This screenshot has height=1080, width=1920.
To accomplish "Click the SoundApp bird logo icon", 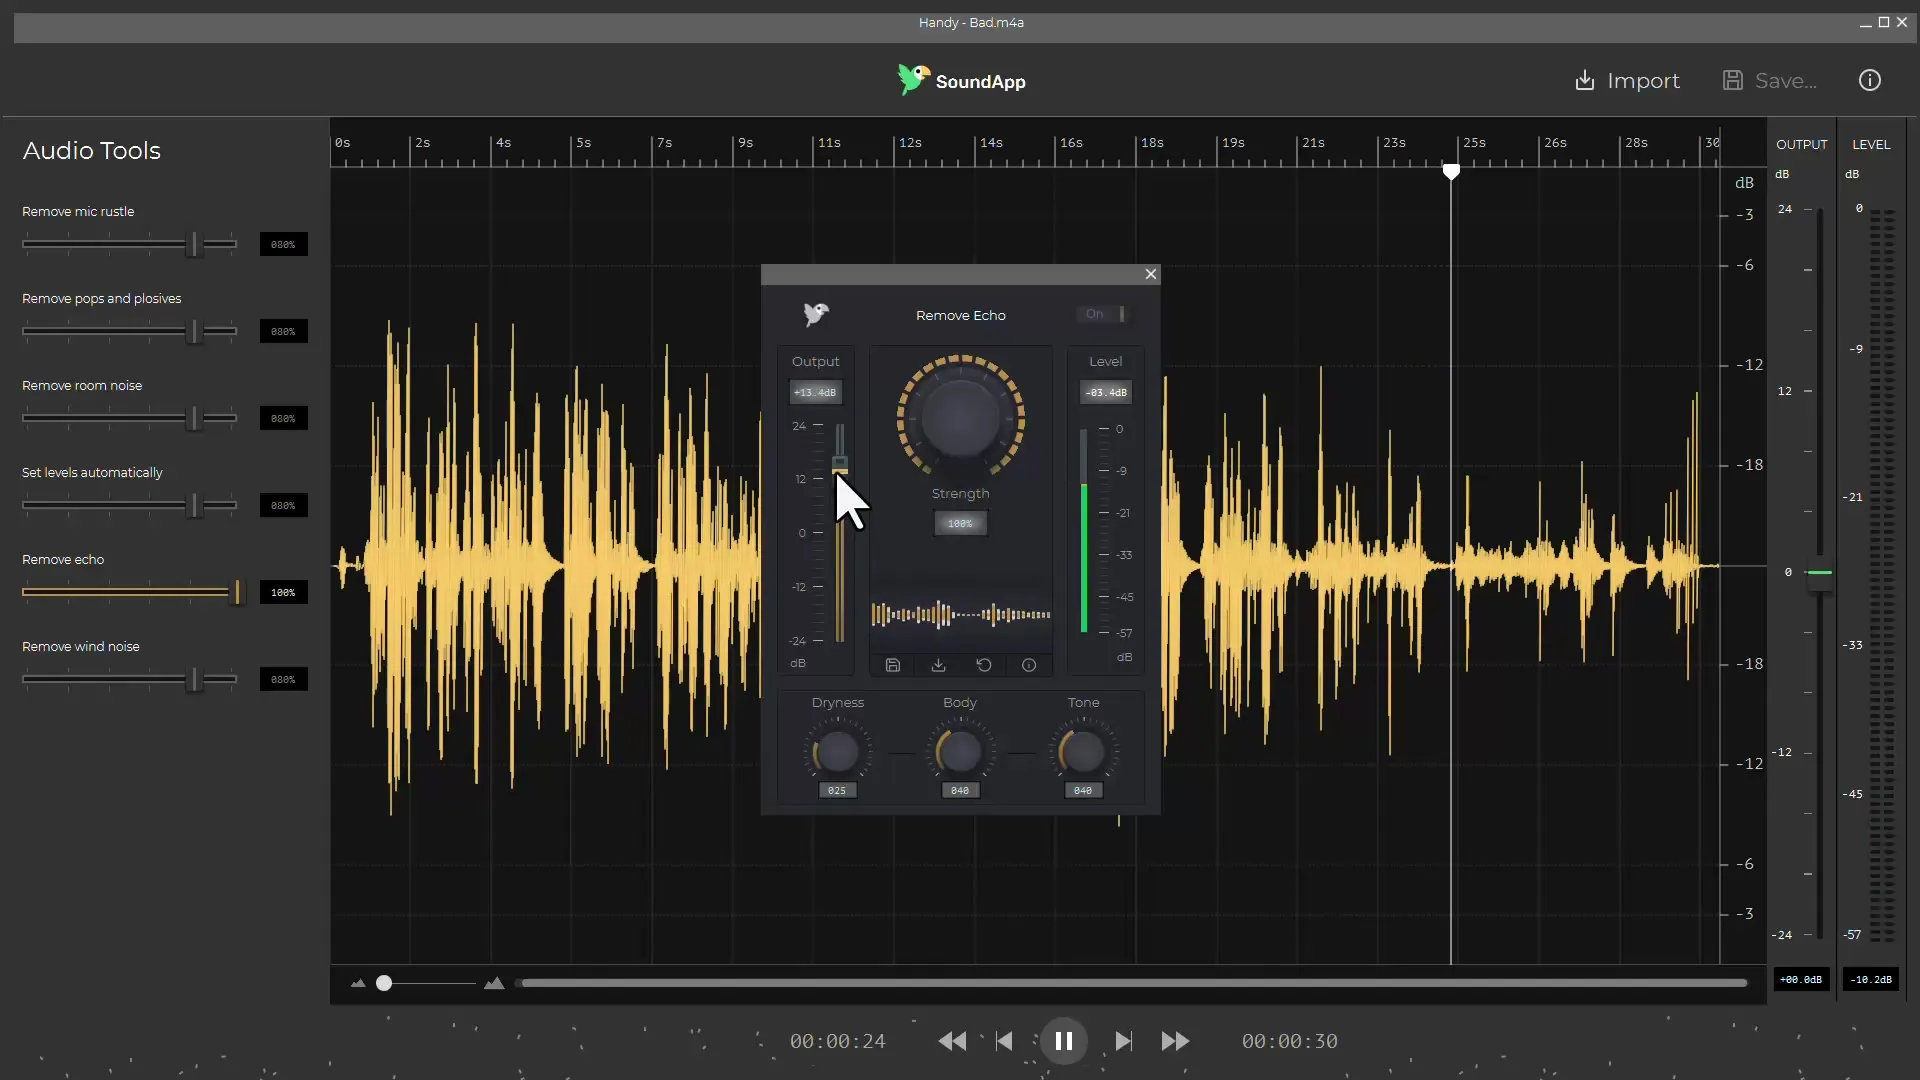I will click(x=911, y=79).
